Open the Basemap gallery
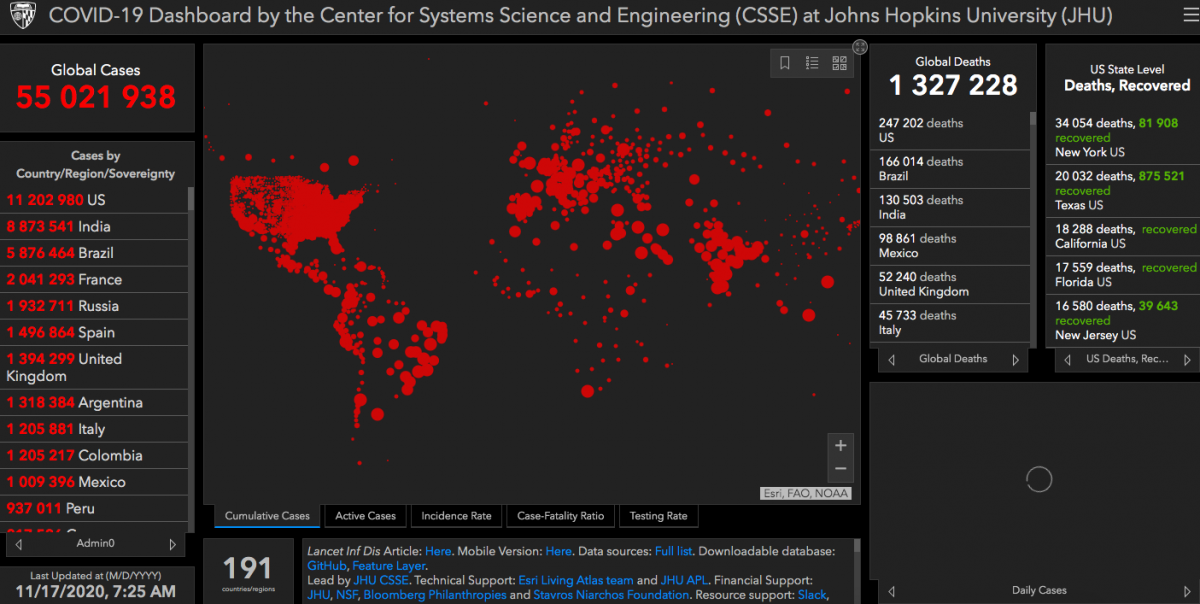This screenshot has width=1200, height=604. 839,63
